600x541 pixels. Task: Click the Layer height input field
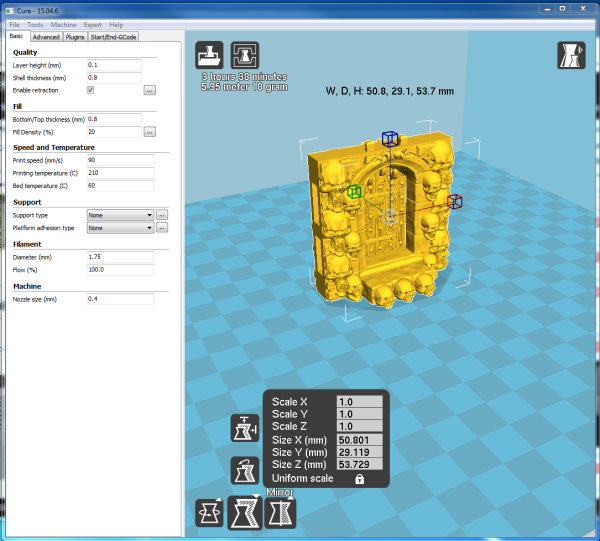pyautogui.click(x=113, y=65)
